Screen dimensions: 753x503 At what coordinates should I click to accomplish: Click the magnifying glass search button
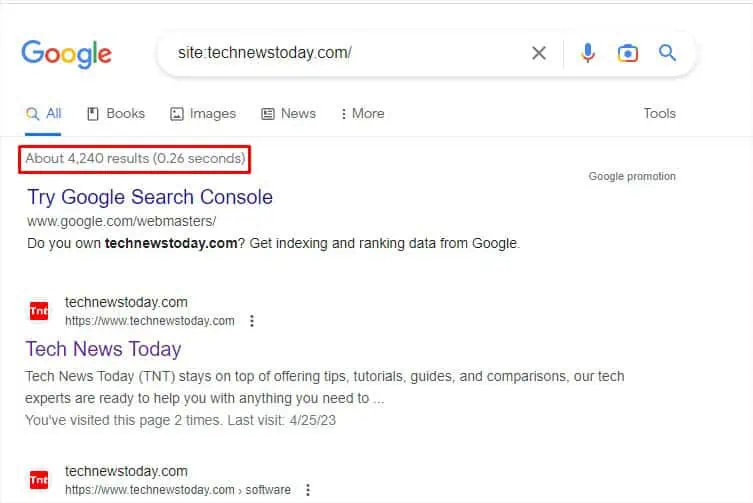click(x=668, y=53)
